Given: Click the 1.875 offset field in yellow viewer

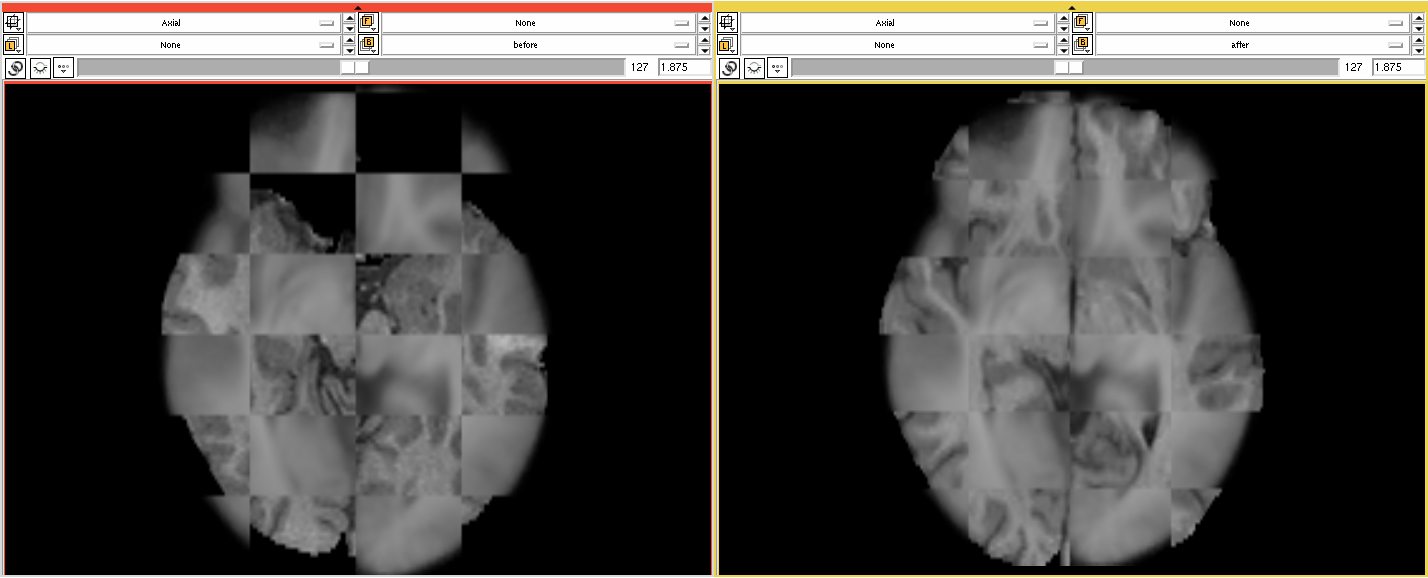Looking at the screenshot, I should [x=1398, y=67].
